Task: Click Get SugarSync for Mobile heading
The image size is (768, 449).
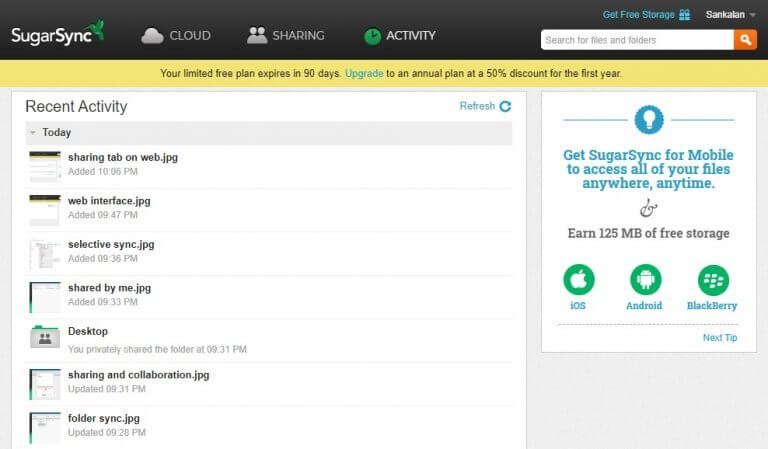Action: [648, 169]
